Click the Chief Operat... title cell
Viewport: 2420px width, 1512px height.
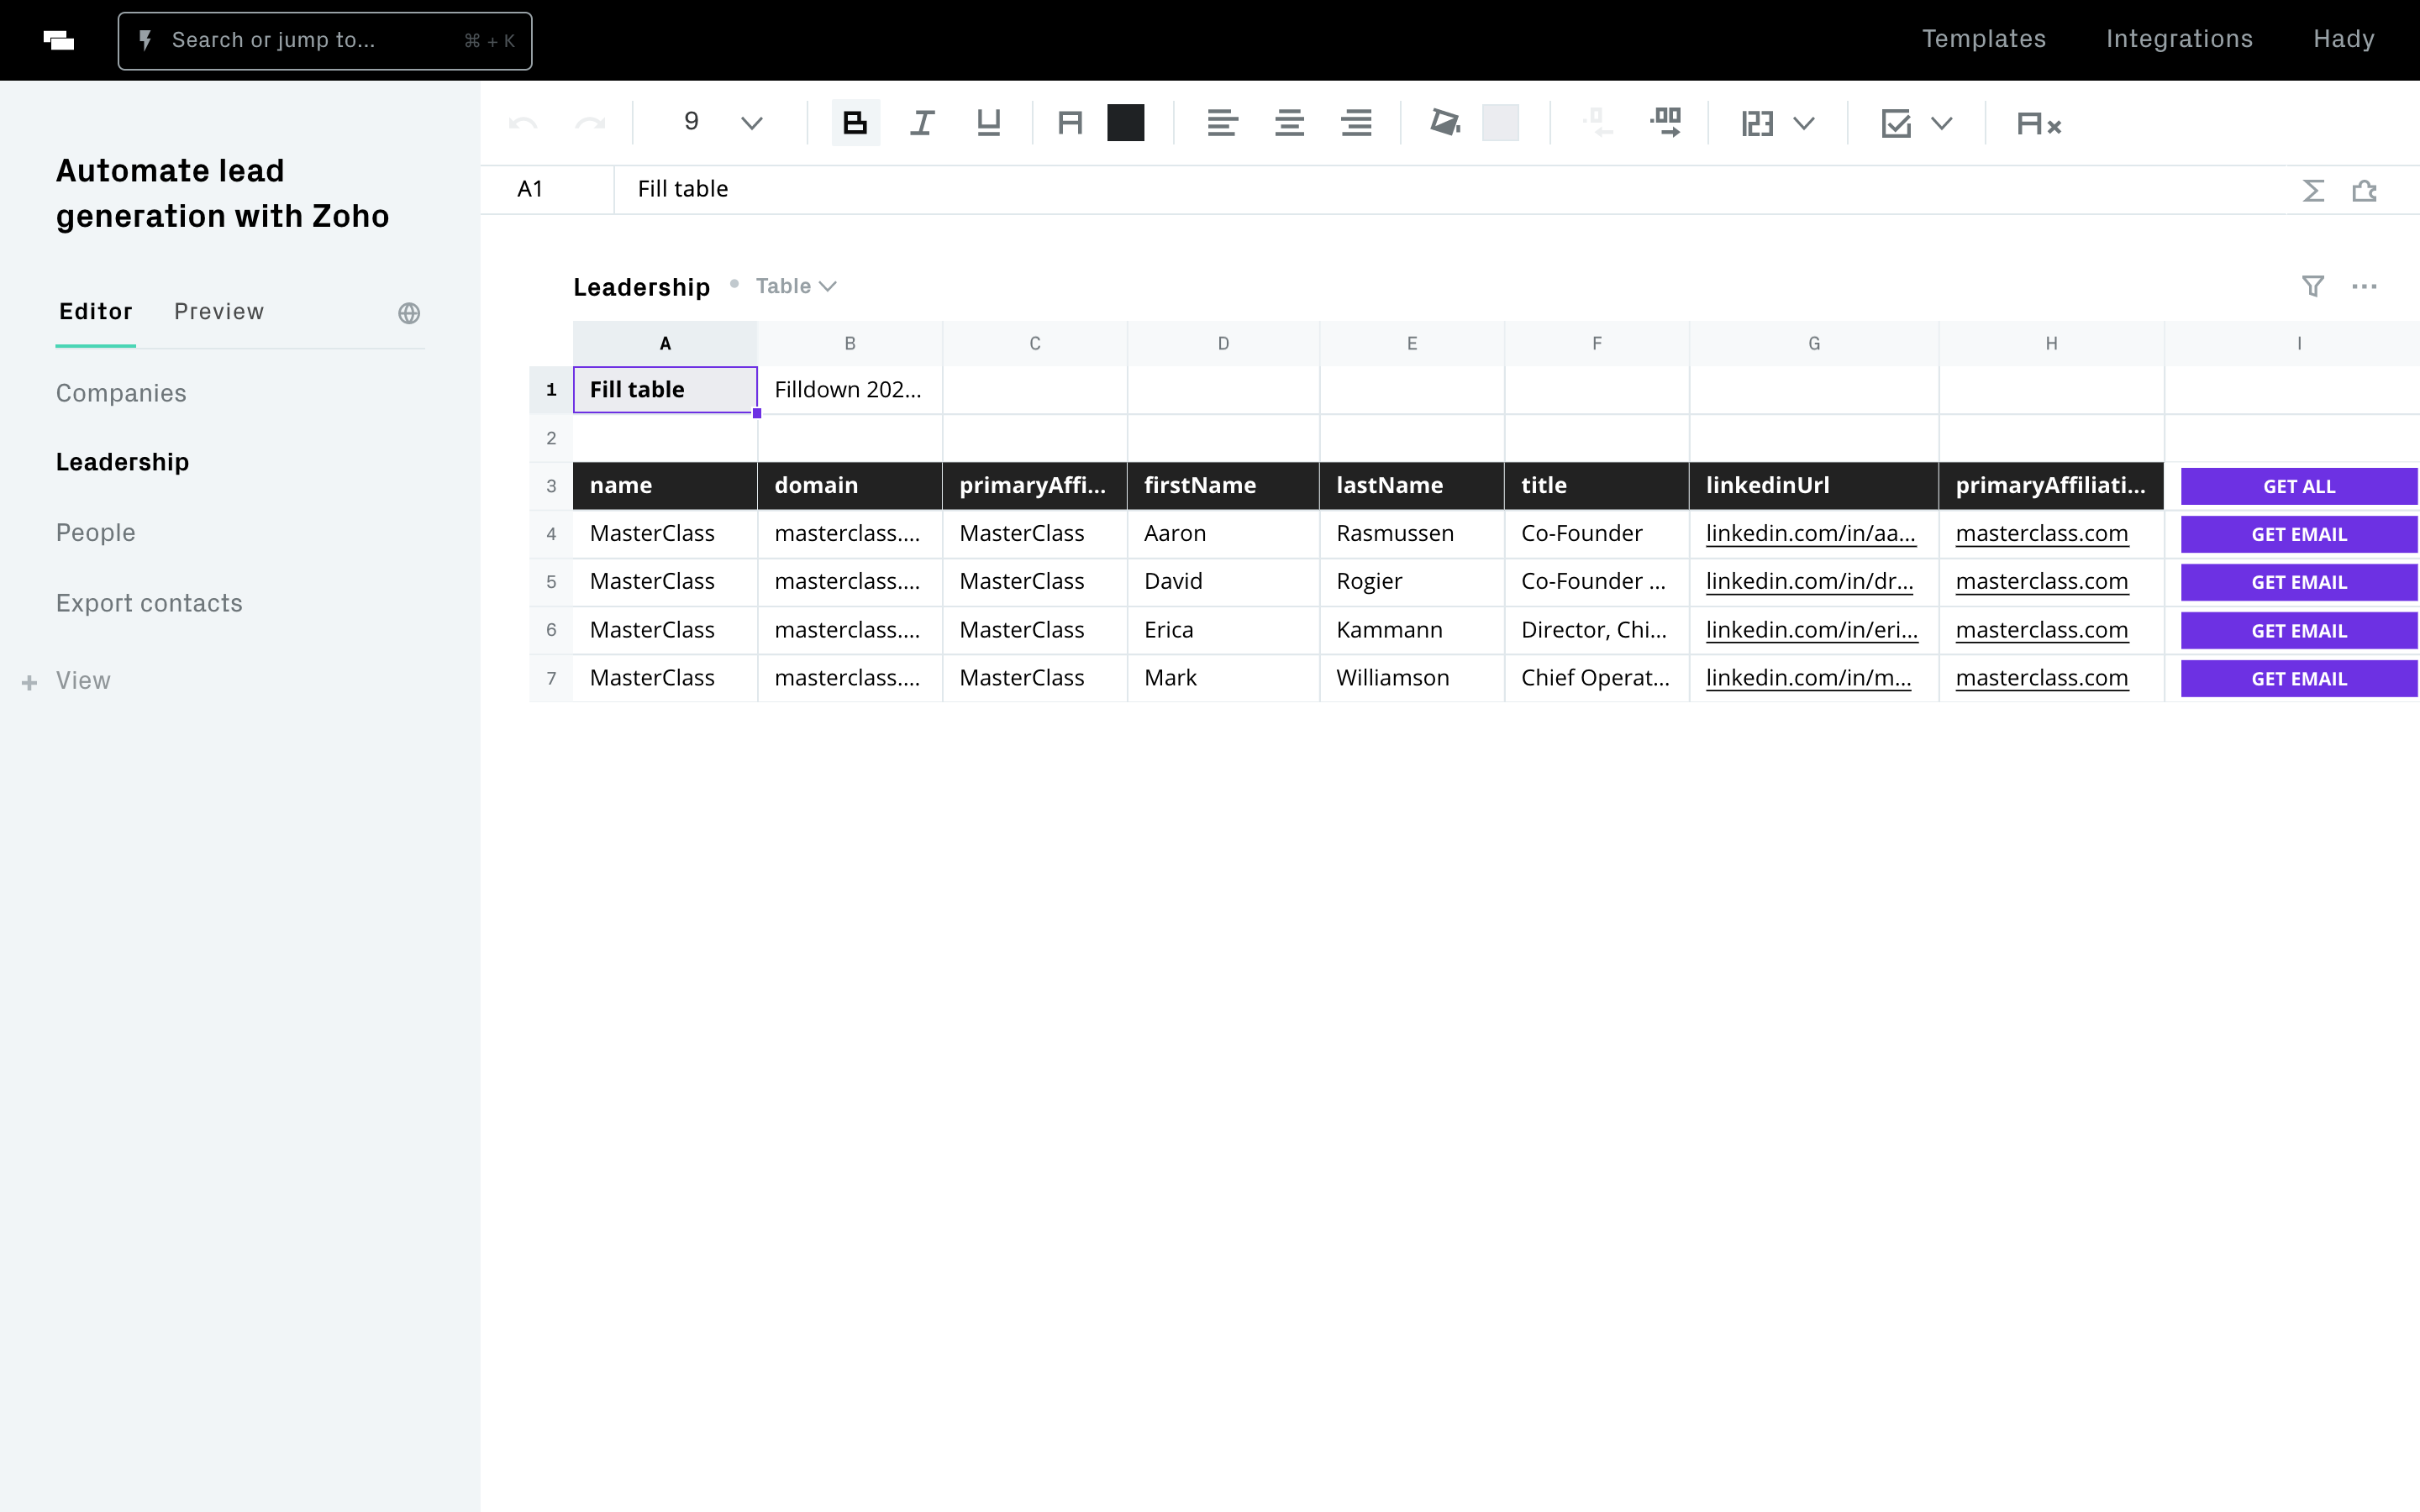point(1597,678)
